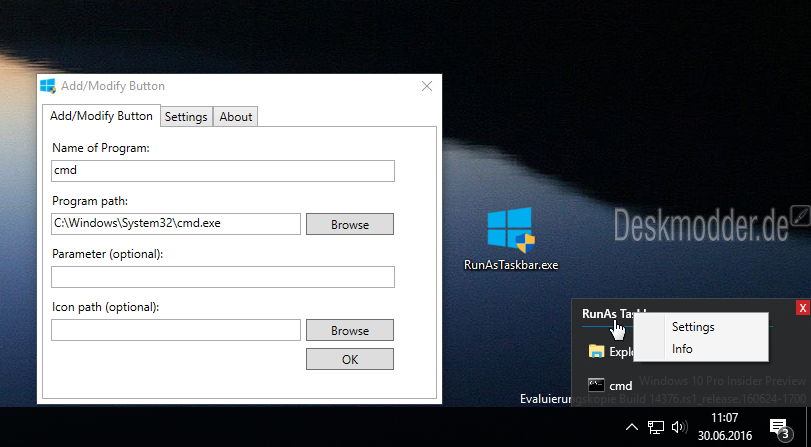This screenshot has width=811, height=447.
Task: Open the About tab
Action: click(x=235, y=117)
